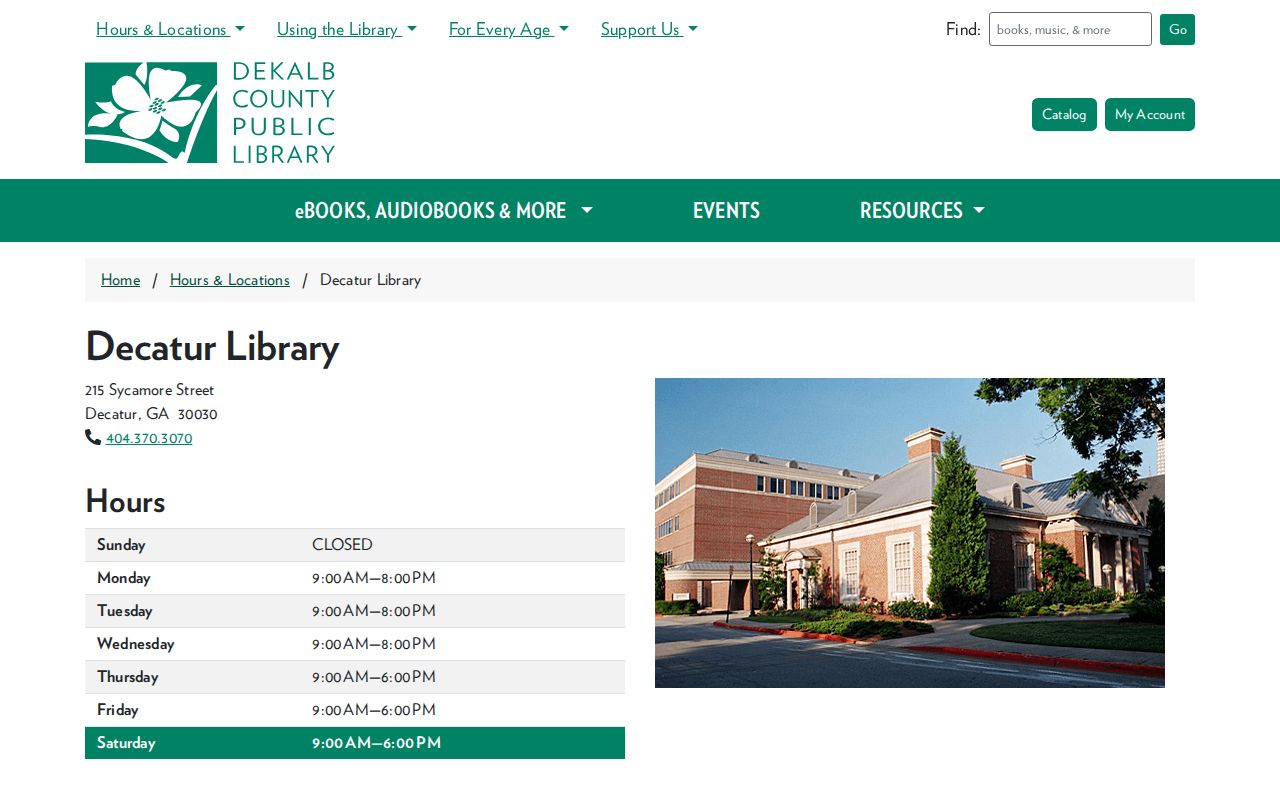This screenshot has width=1280, height=800.
Task: Click the highlighted Saturday row label
Action: coord(126,743)
